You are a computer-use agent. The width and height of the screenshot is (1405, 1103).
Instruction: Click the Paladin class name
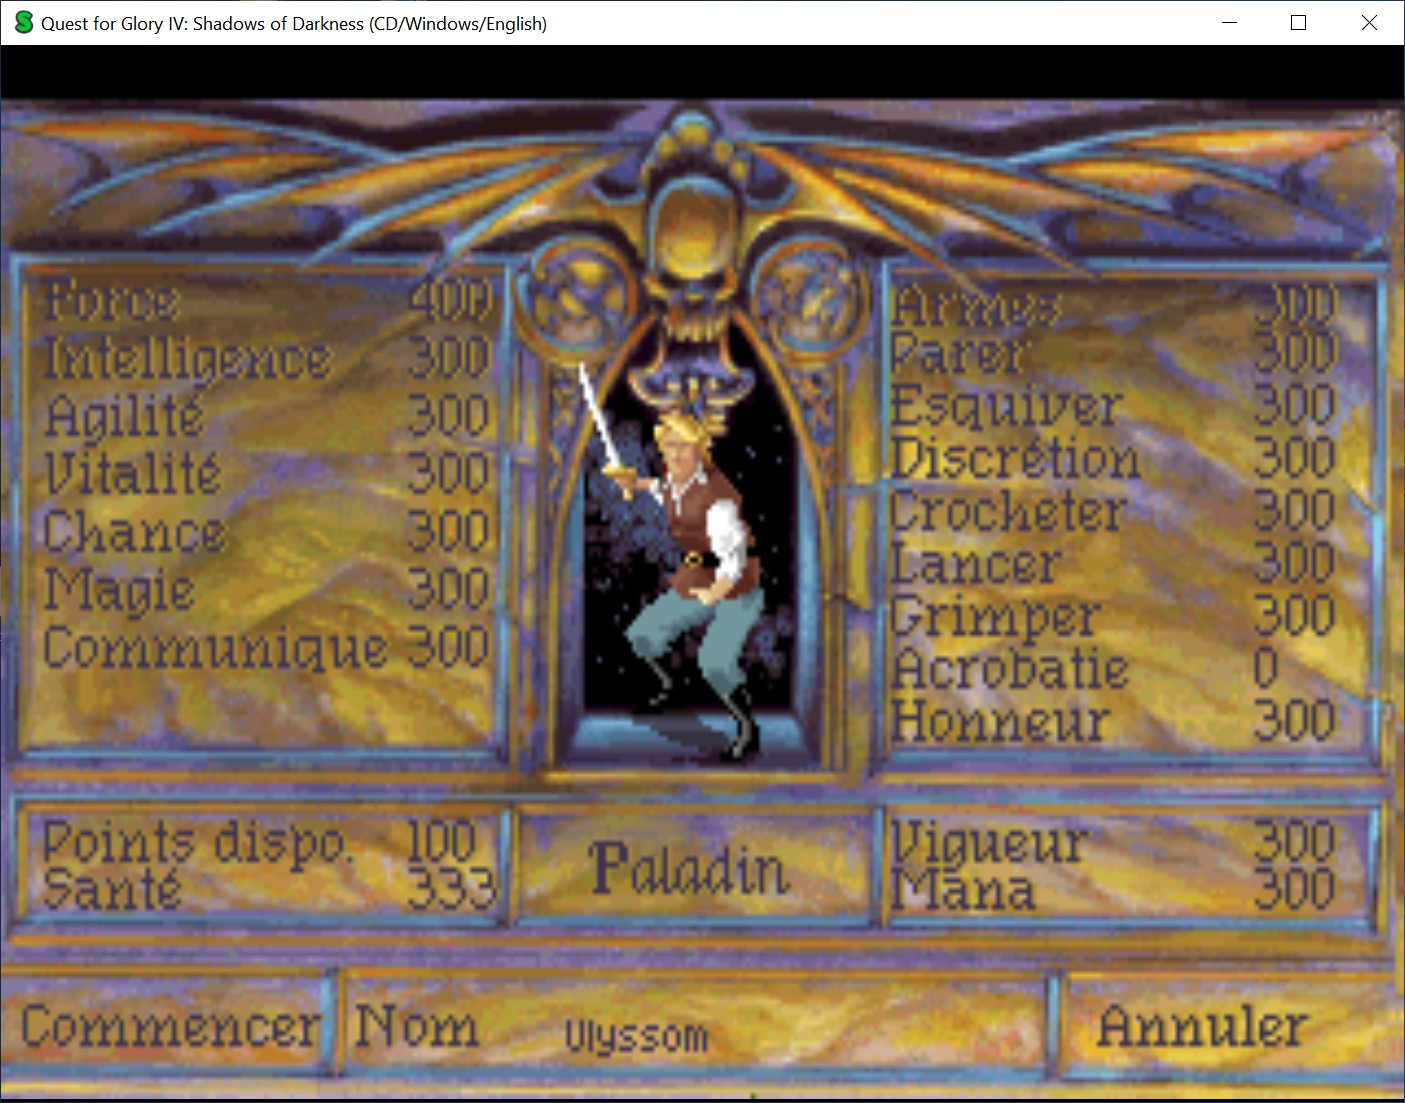pos(690,868)
